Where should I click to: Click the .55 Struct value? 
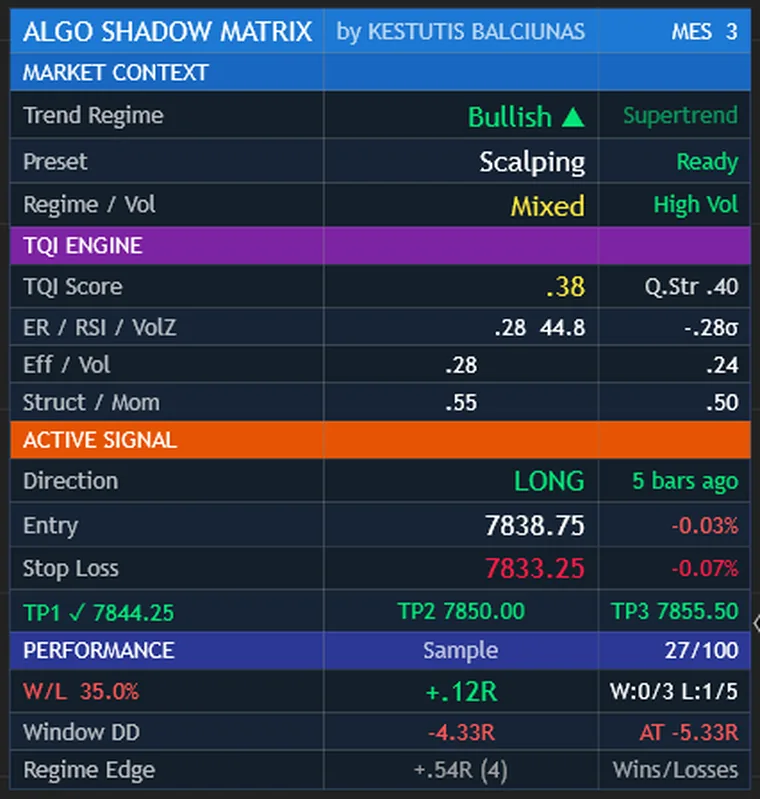coord(461,403)
